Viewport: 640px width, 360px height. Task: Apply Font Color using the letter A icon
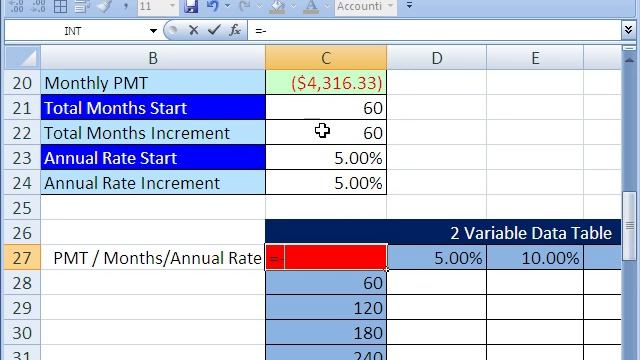tap(311, 7)
